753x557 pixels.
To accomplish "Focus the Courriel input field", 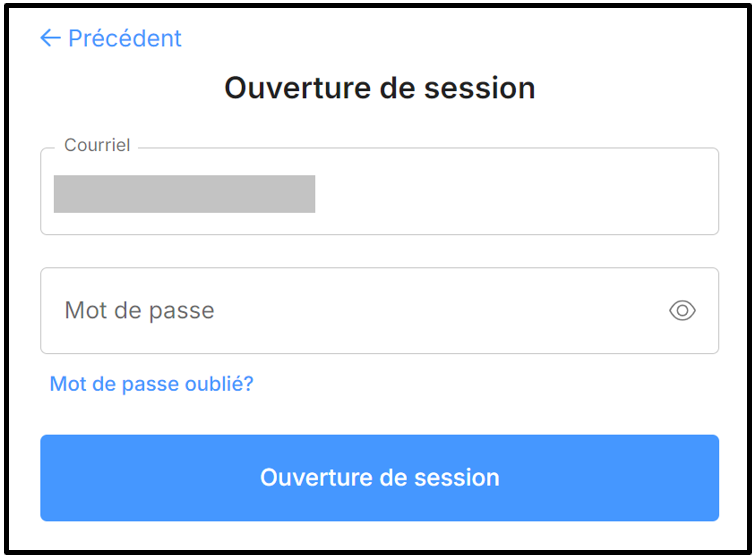I will [379, 192].
